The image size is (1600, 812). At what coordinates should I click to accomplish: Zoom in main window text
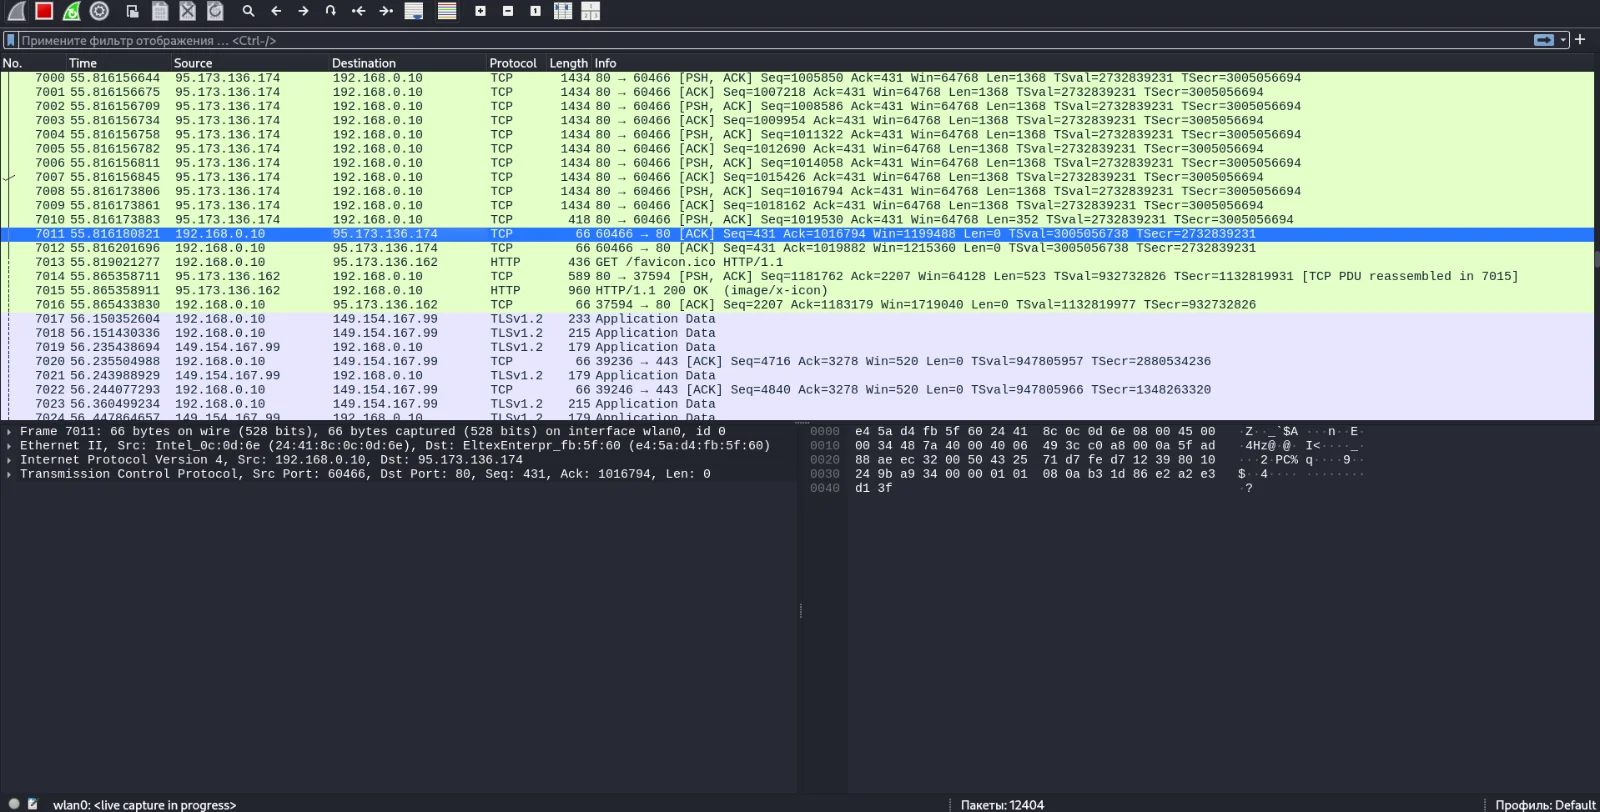[x=480, y=11]
